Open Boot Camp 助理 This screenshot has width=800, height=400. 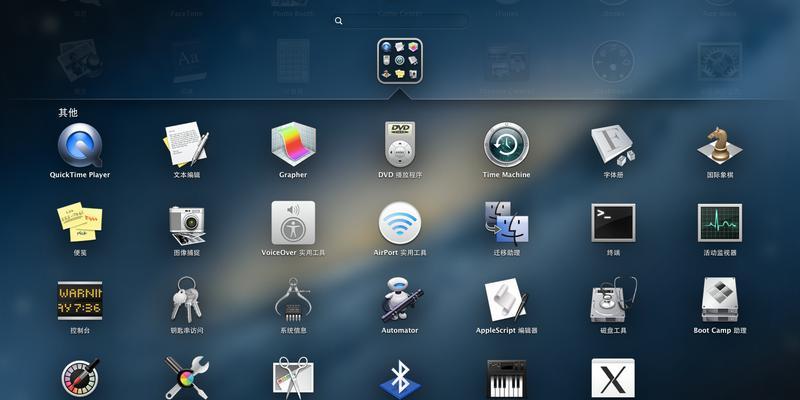click(720, 299)
